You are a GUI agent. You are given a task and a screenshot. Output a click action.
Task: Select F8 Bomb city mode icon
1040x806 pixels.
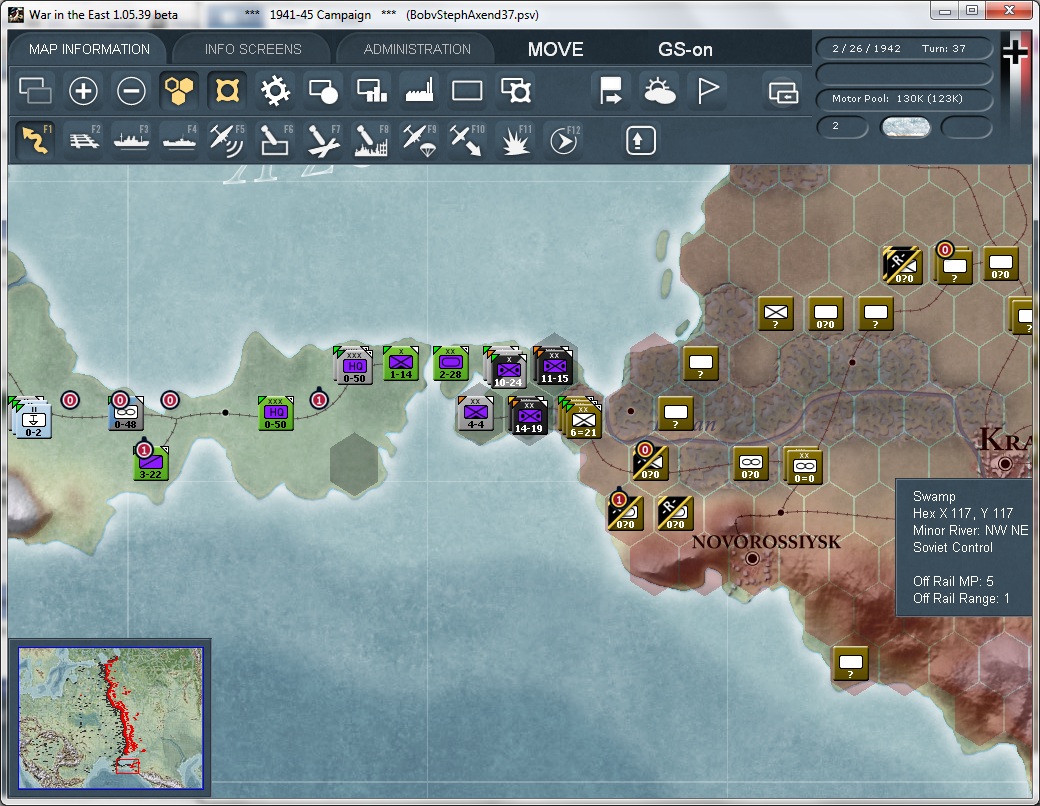tap(371, 140)
